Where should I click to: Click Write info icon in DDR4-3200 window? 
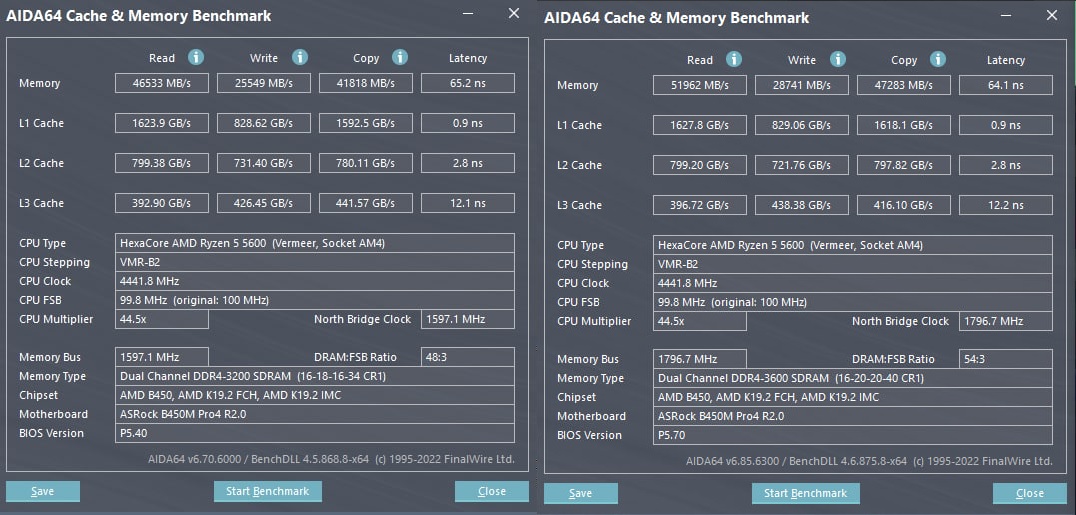coord(300,58)
